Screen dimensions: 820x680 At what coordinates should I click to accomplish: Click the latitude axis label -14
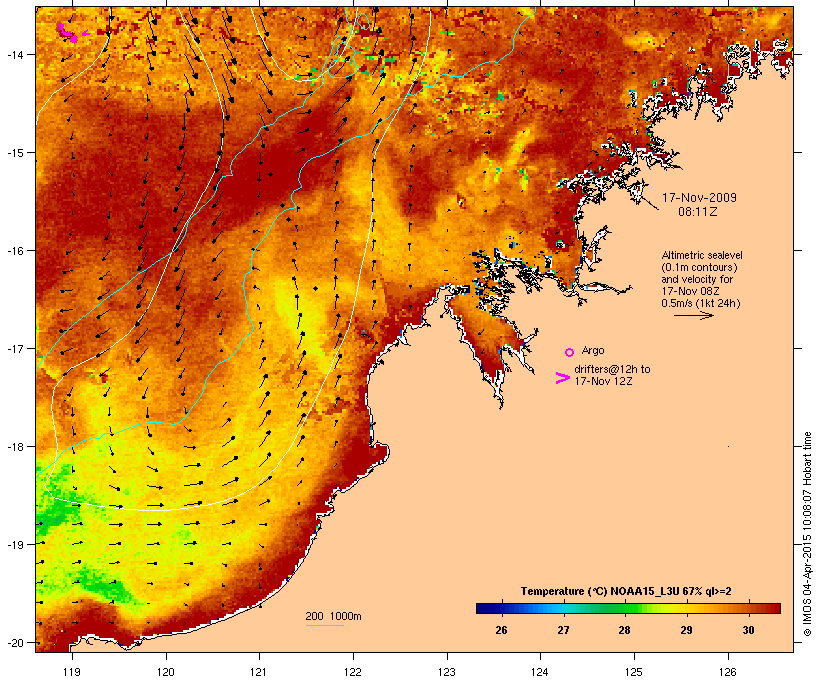[x=14, y=54]
